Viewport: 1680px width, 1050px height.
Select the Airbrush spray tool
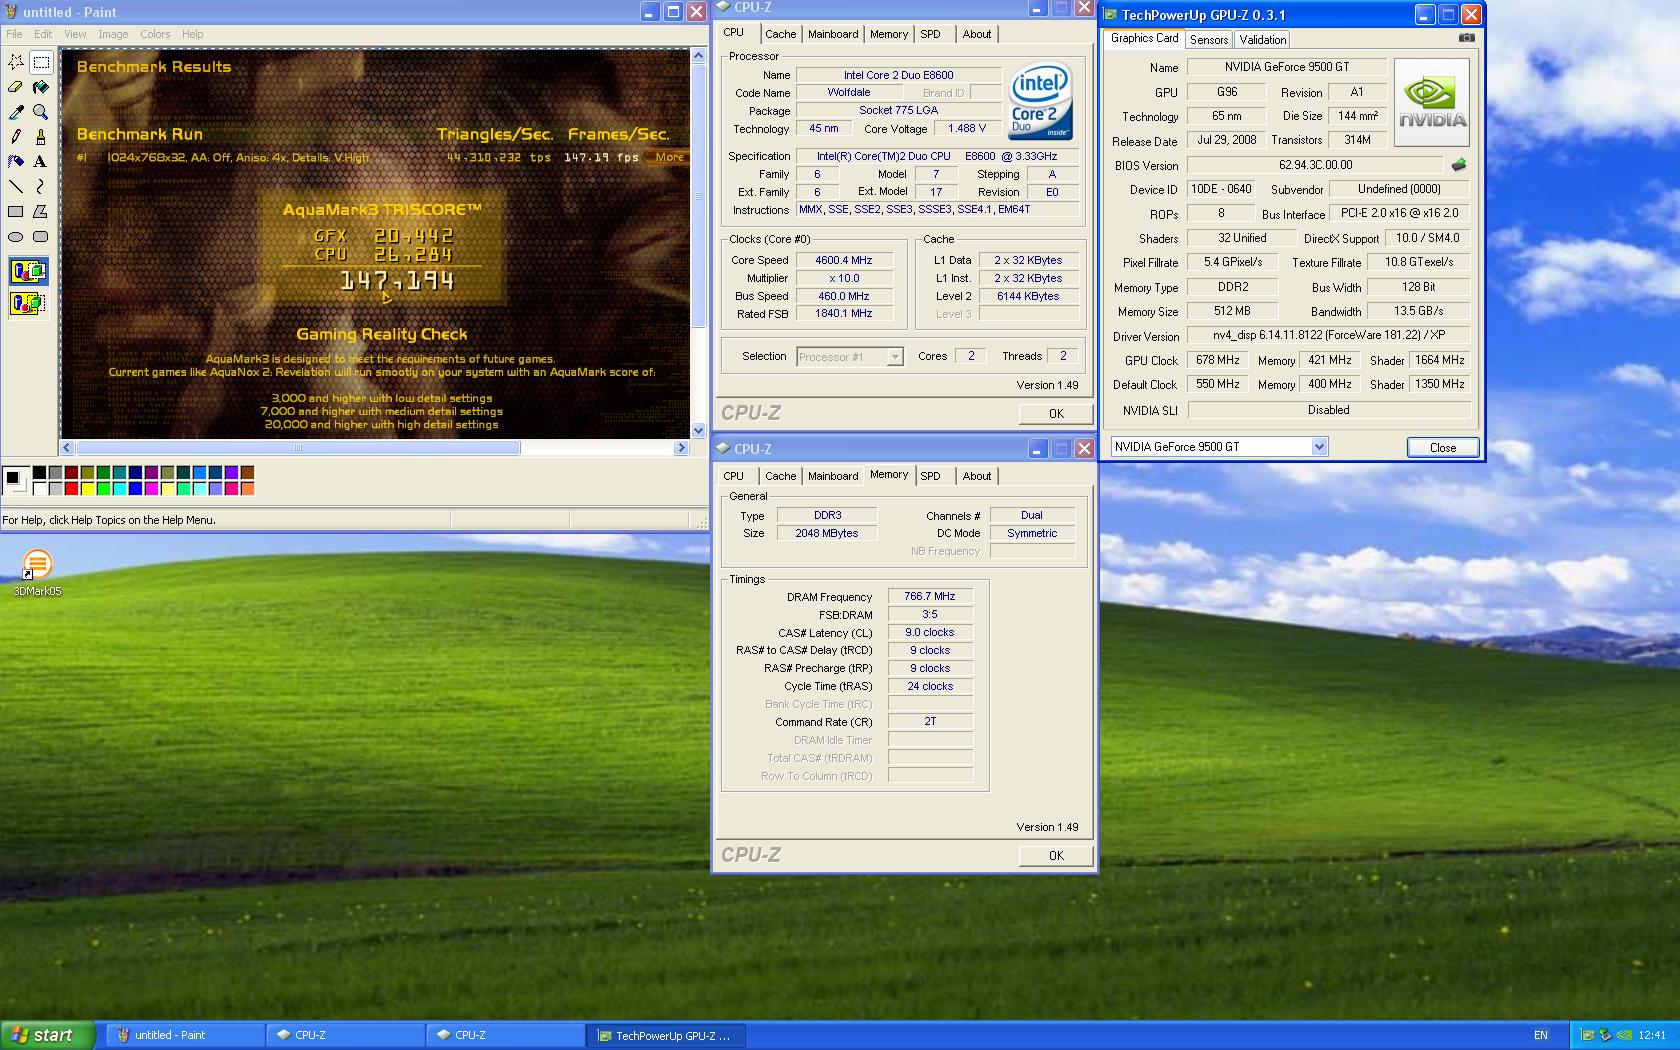pyautogui.click(x=16, y=162)
